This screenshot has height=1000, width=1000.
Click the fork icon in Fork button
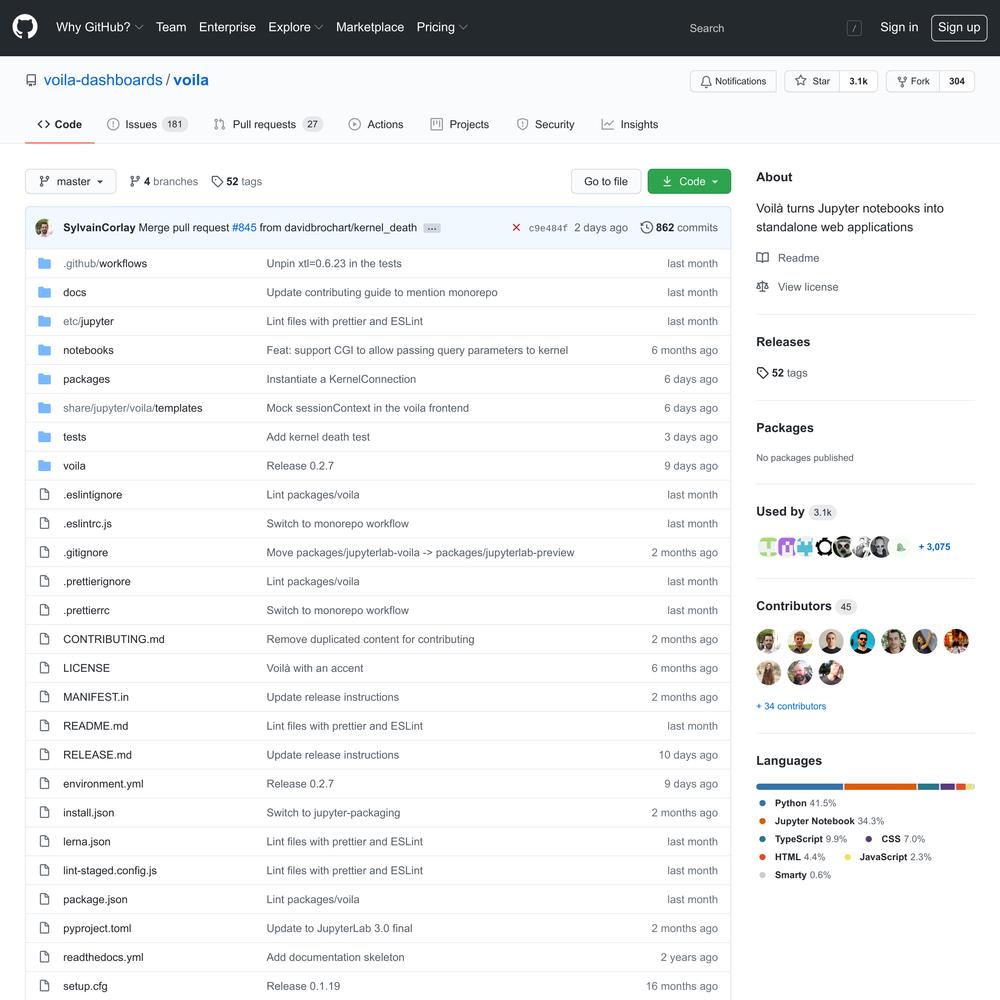point(902,82)
